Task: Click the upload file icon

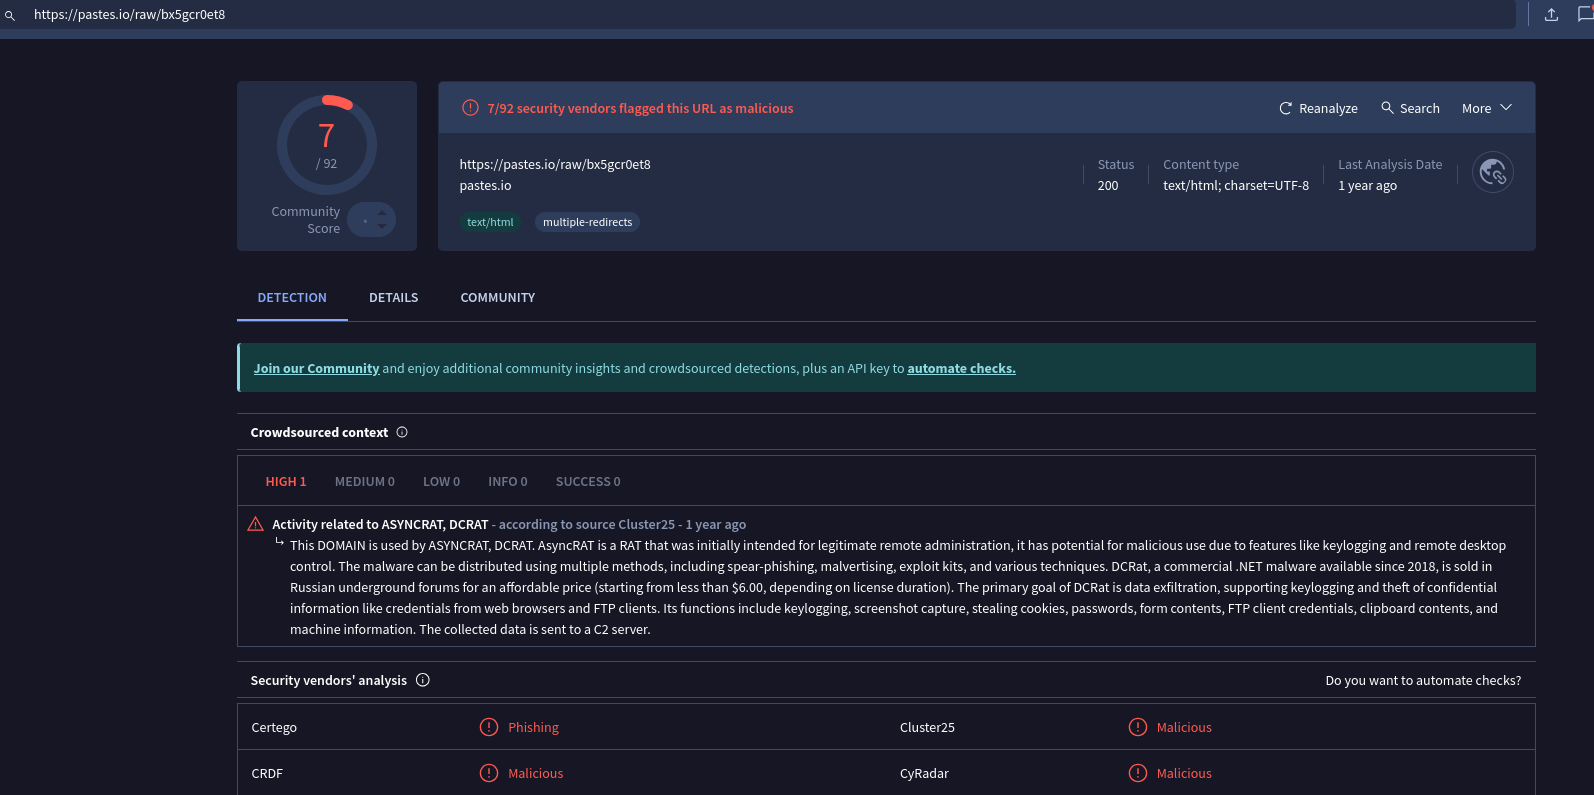Action: coord(1551,14)
